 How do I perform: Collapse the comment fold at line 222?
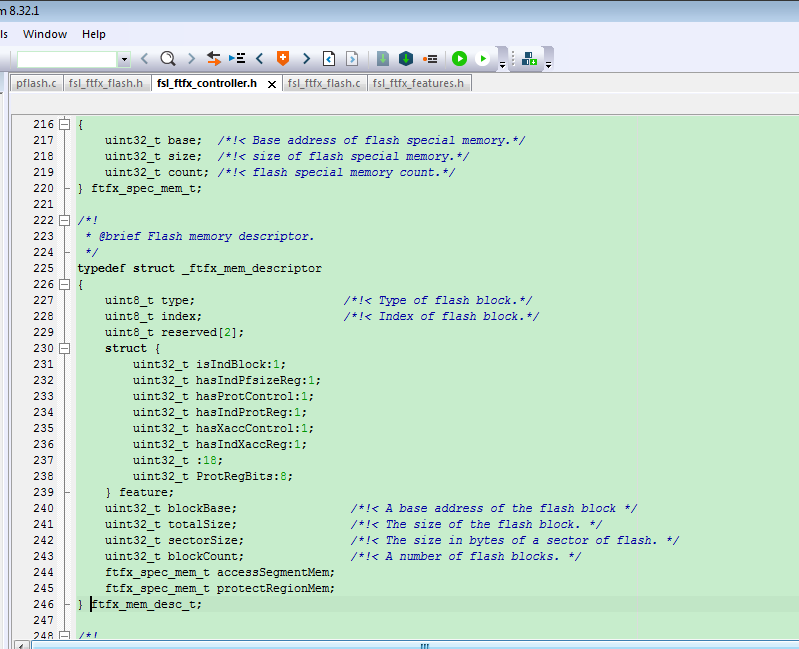click(x=65, y=221)
